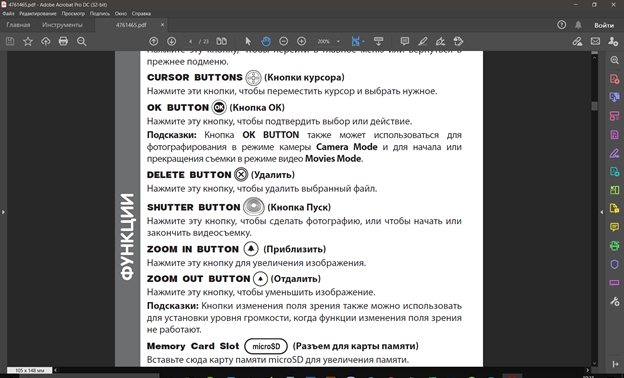Click the page display mode icon after the page count

(x=222, y=41)
